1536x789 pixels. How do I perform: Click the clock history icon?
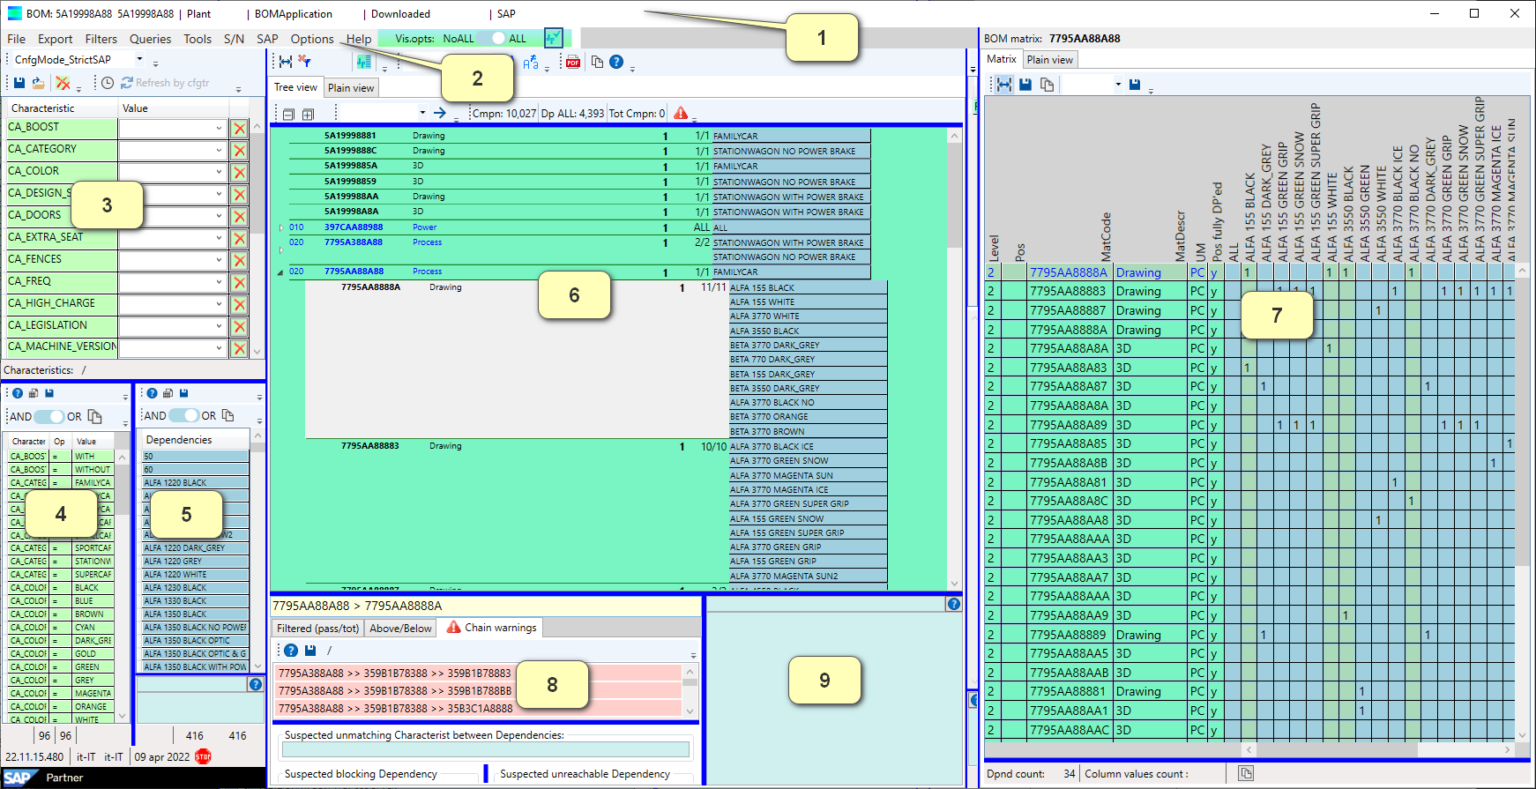108,83
